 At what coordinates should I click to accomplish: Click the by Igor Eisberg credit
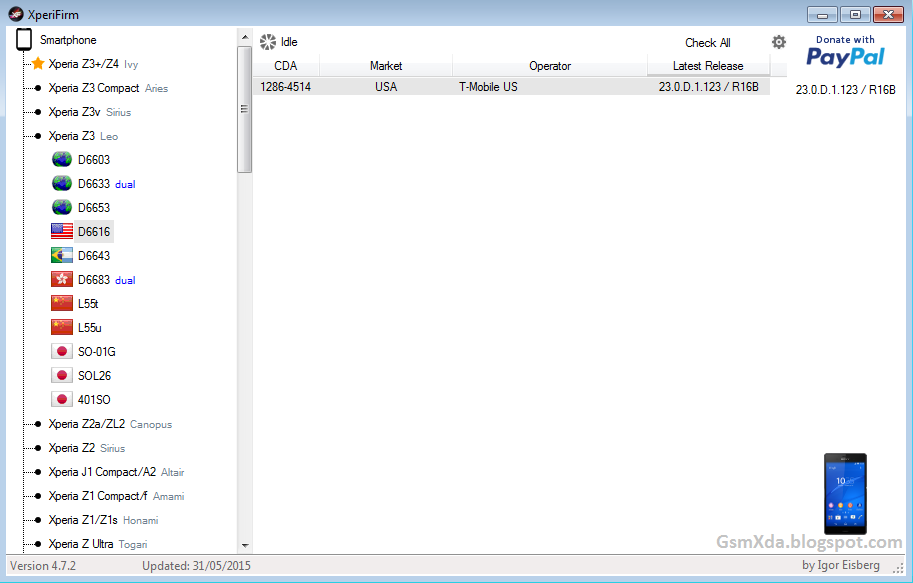pyautogui.click(x=841, y=565)
